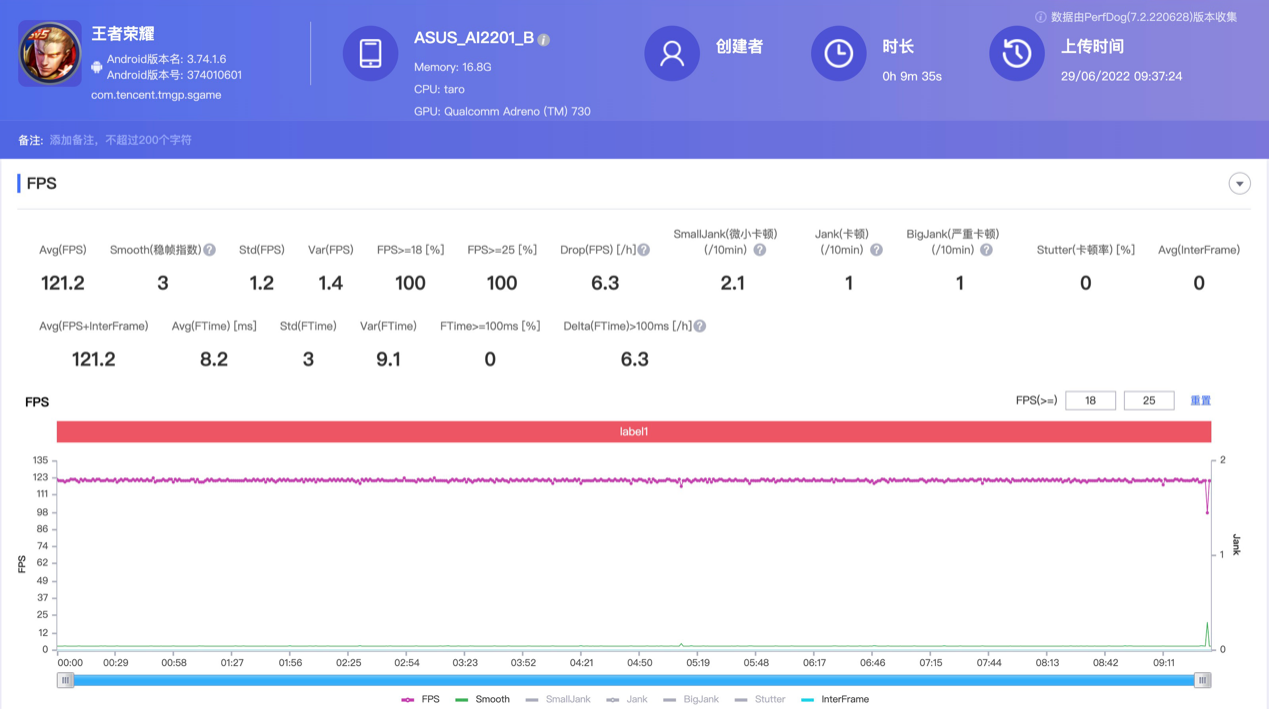Image resolution: width=1269 pixels, height=709 pixels.
Task: Open help icon beside Drop(FPS) [/h]
Action: 644,250
